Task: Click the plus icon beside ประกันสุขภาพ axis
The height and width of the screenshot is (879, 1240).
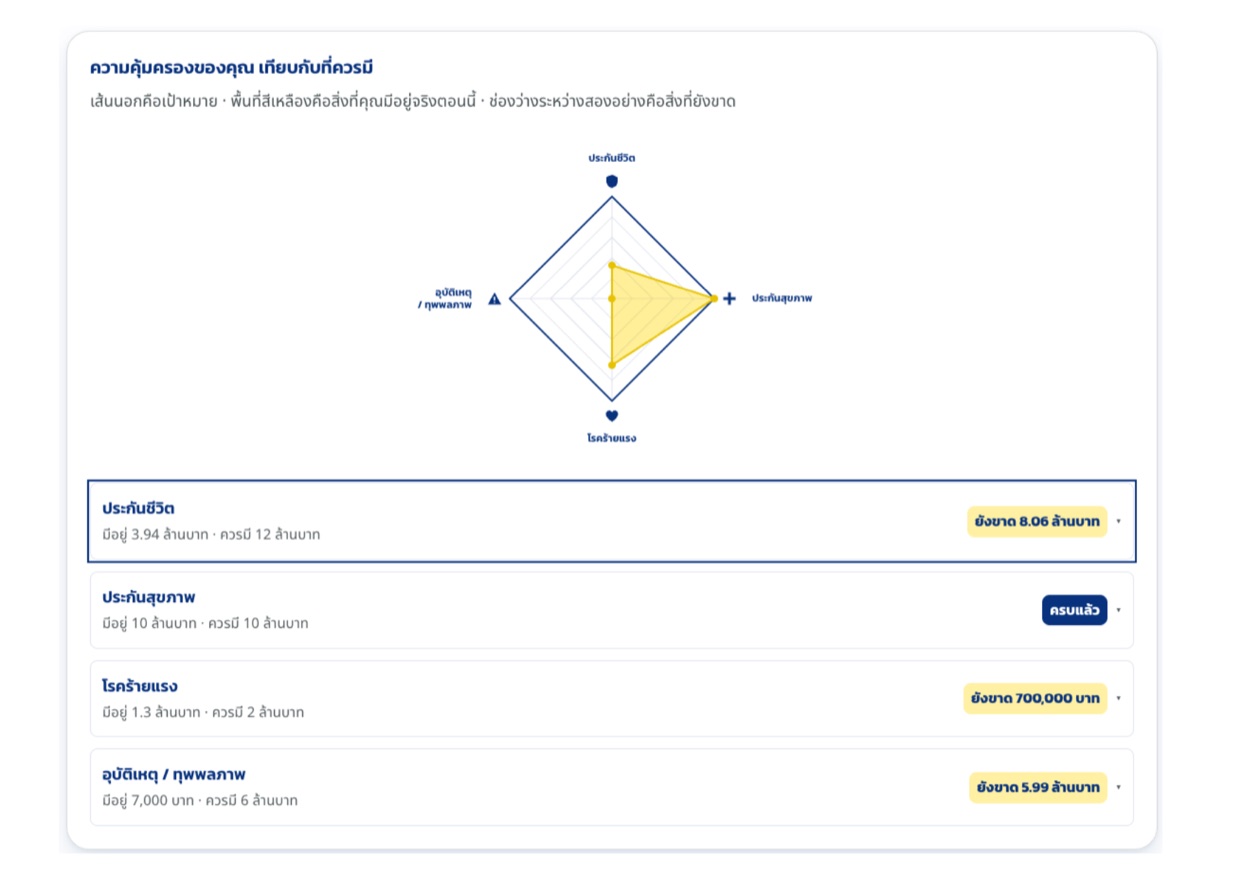Action: click(729, 298)
